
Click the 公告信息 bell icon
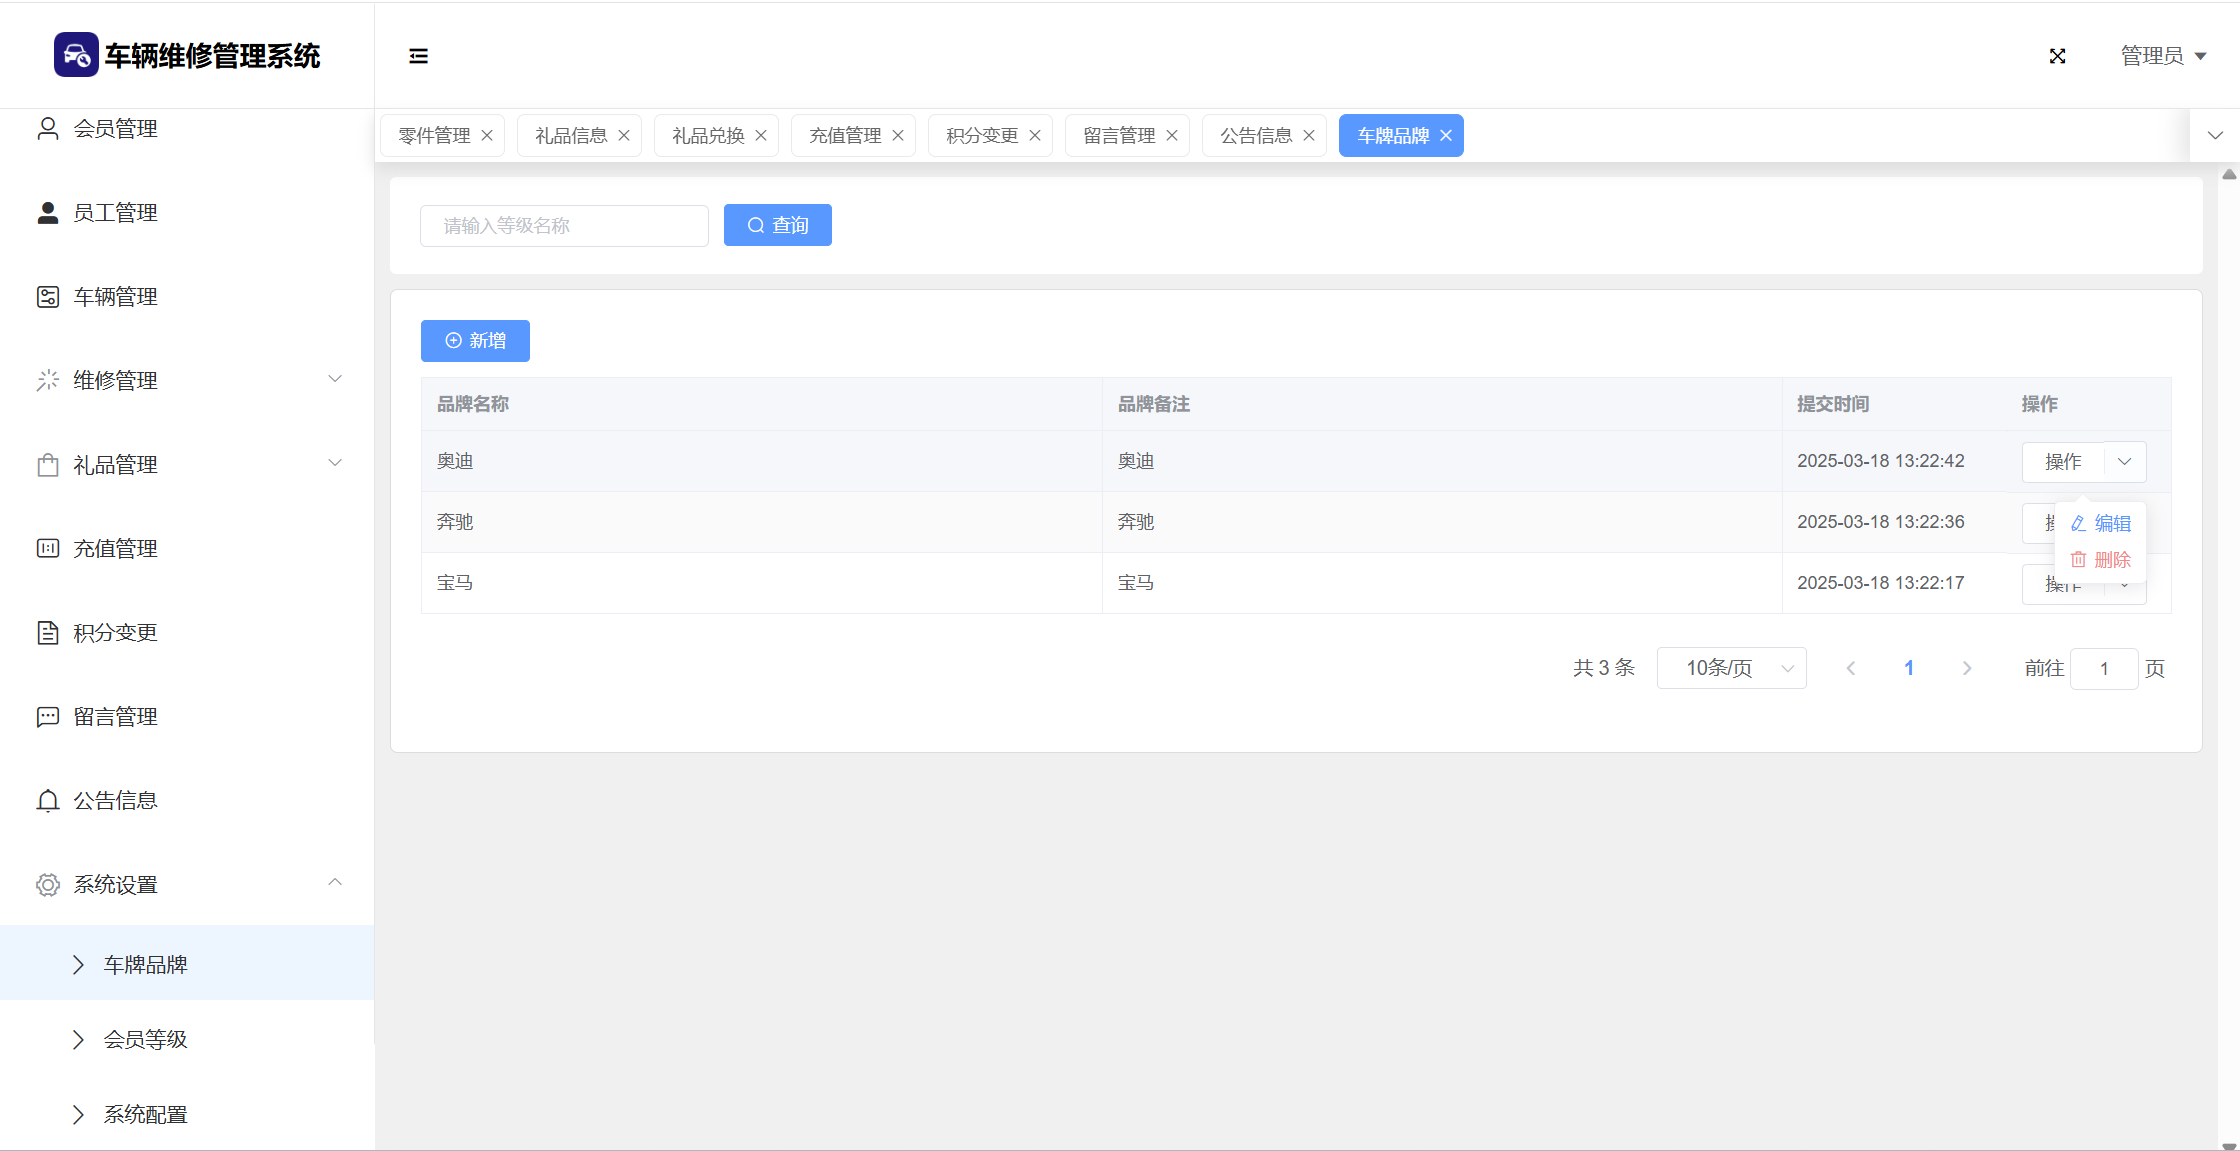[47, 801]
